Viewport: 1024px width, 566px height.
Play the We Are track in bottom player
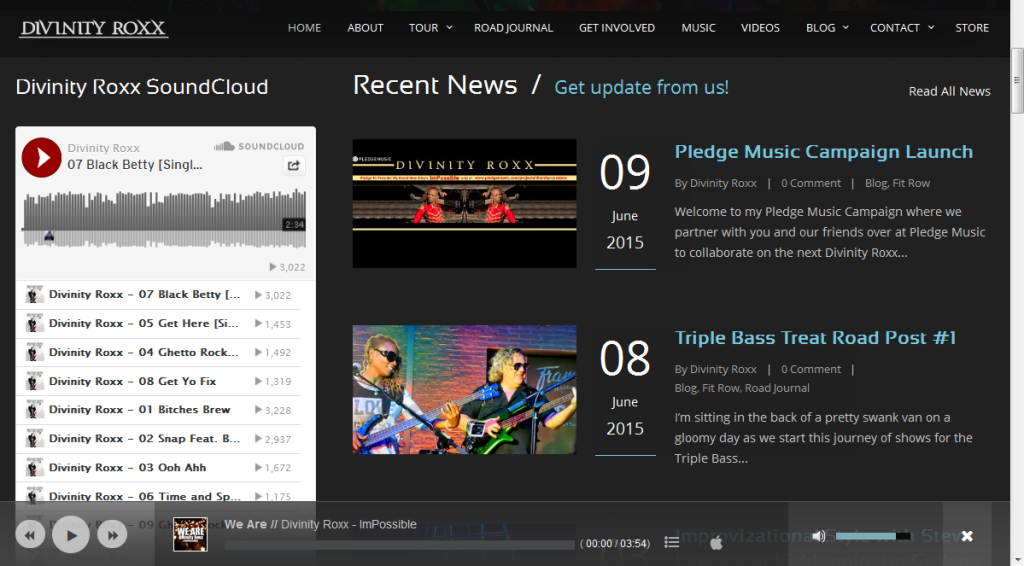(x=71, y=535)
